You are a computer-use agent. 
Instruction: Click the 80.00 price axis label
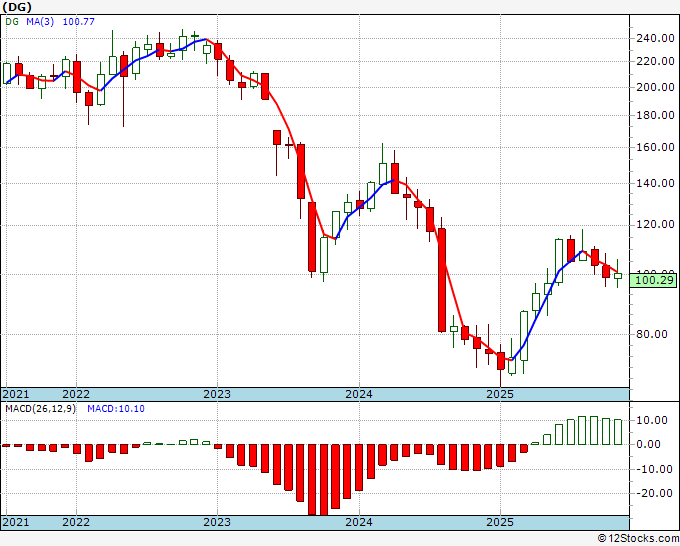(x=652, y=334)
